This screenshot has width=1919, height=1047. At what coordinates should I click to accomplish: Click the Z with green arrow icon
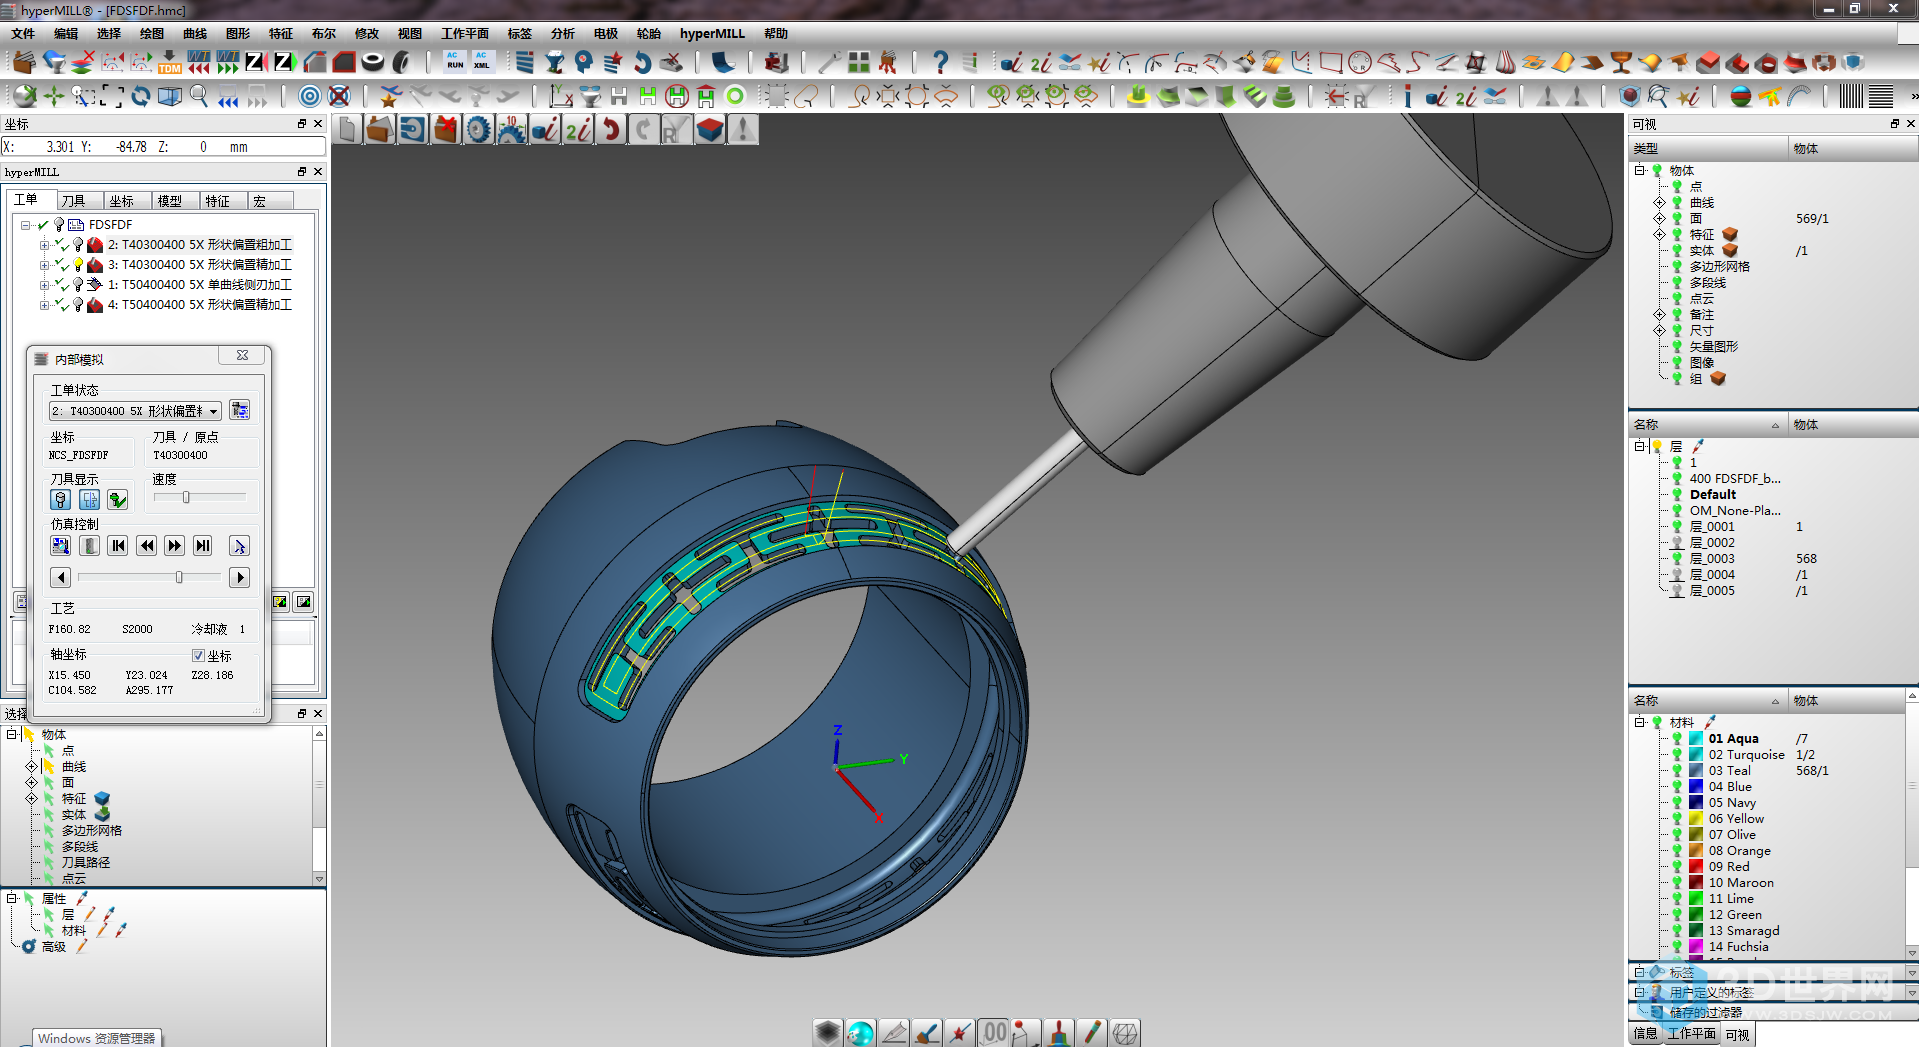pos(284,62)
